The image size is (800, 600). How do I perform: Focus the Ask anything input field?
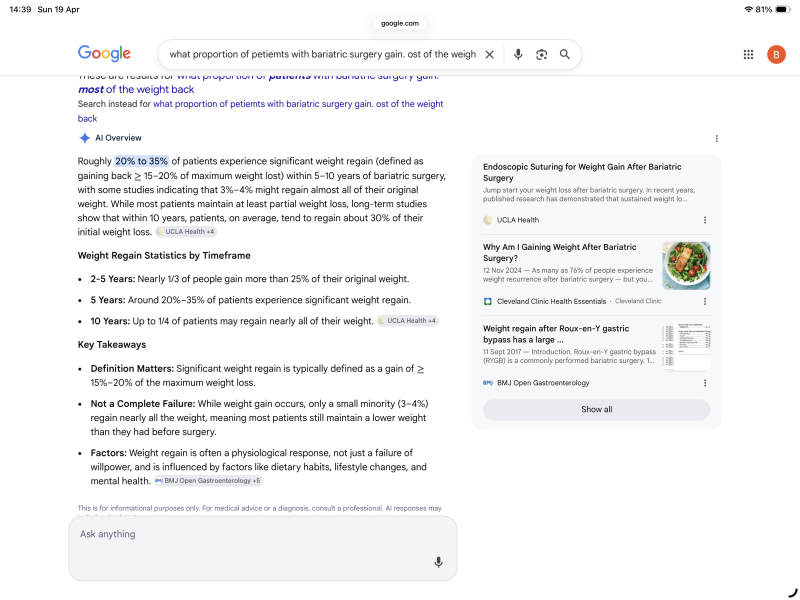point(263,548)
